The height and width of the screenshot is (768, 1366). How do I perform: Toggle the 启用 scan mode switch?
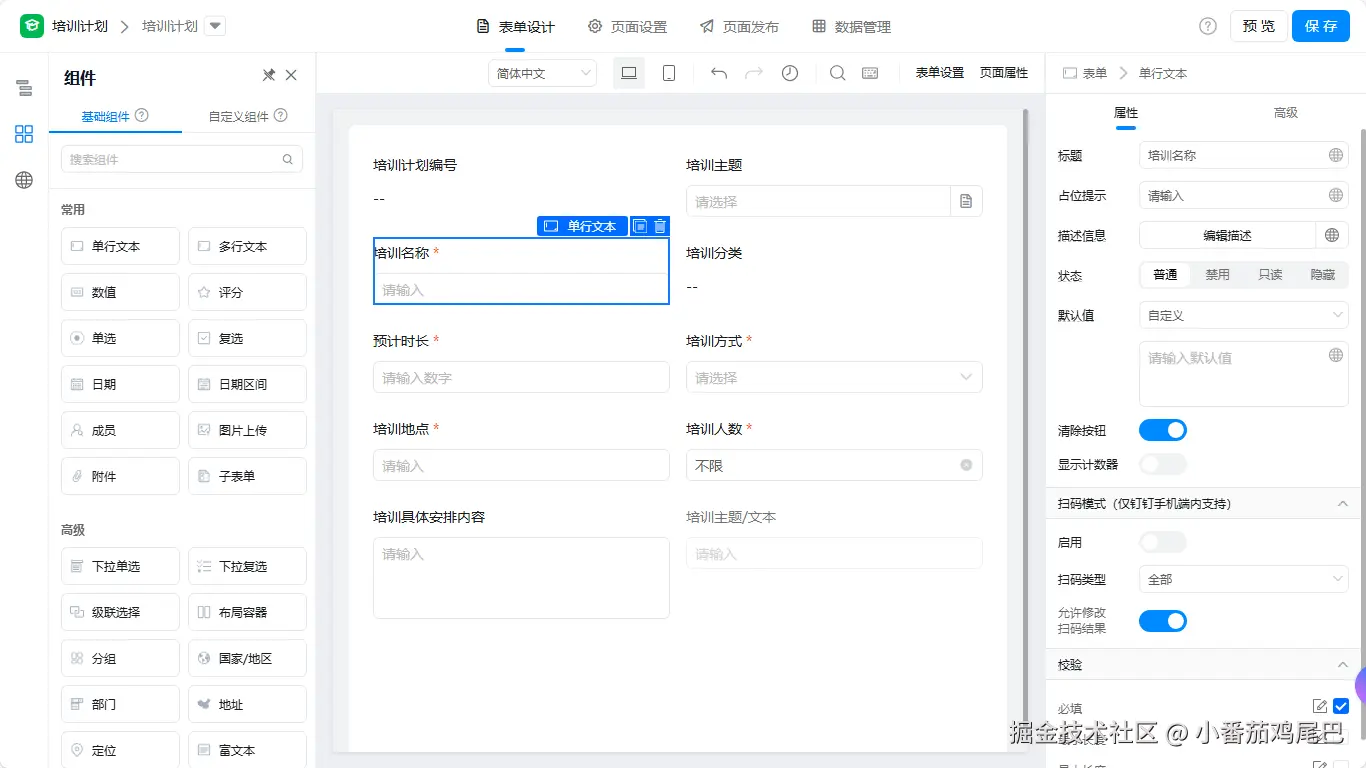pyautogui.click(x=1163, y=542)
